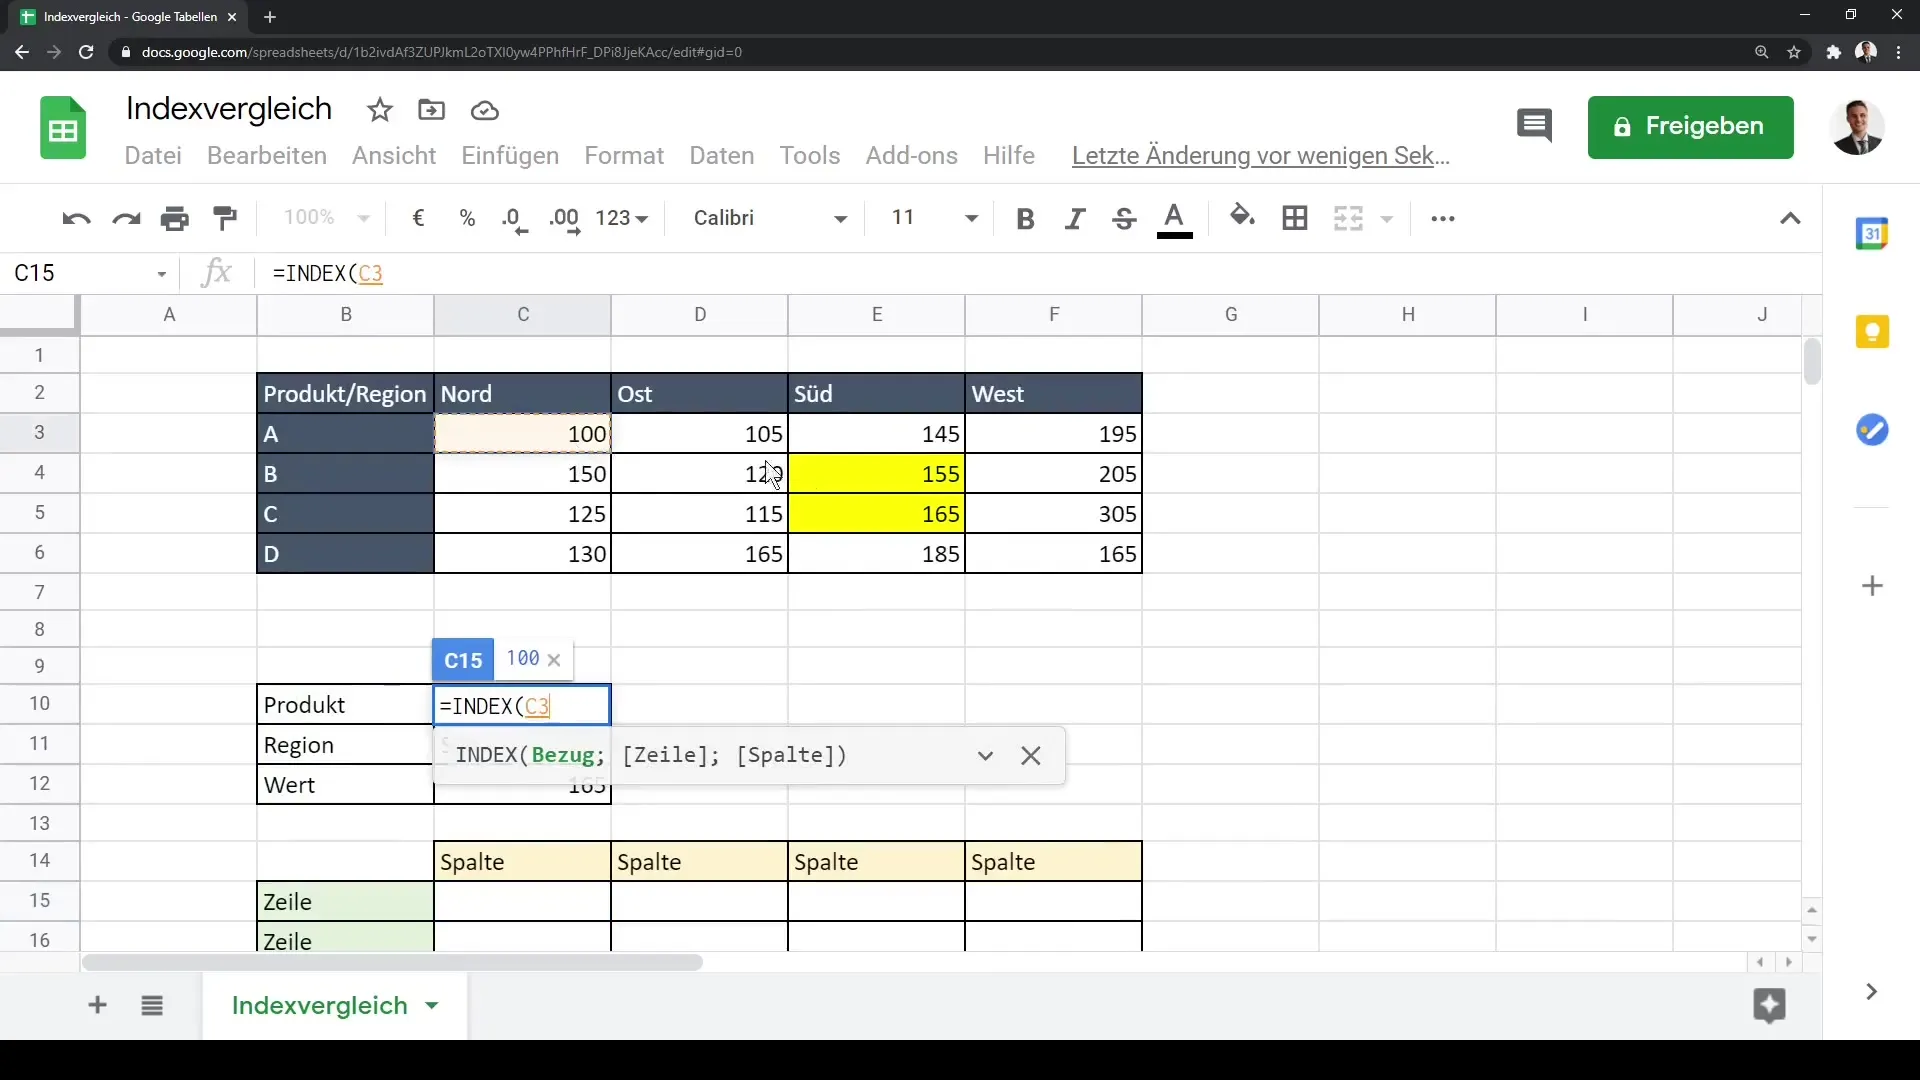Open the Datei menu

coord(153,154)
